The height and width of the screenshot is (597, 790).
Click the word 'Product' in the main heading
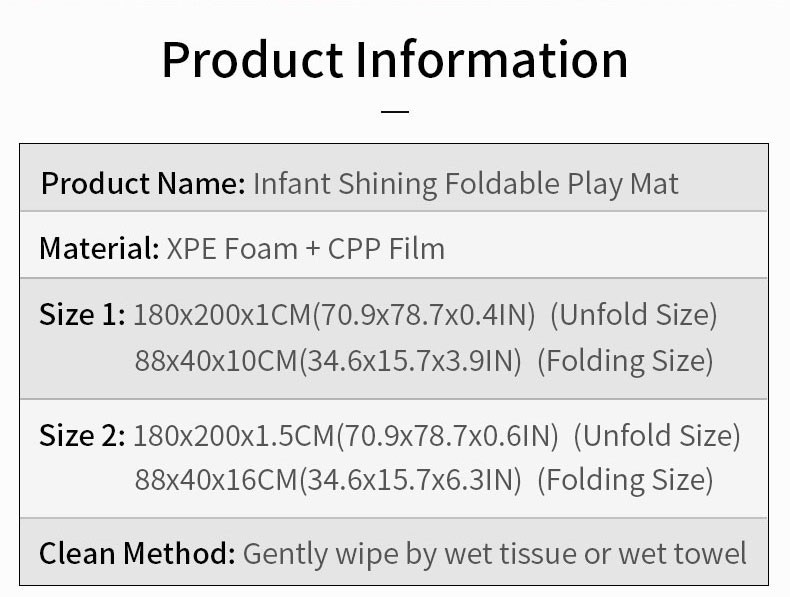(250, 59)
